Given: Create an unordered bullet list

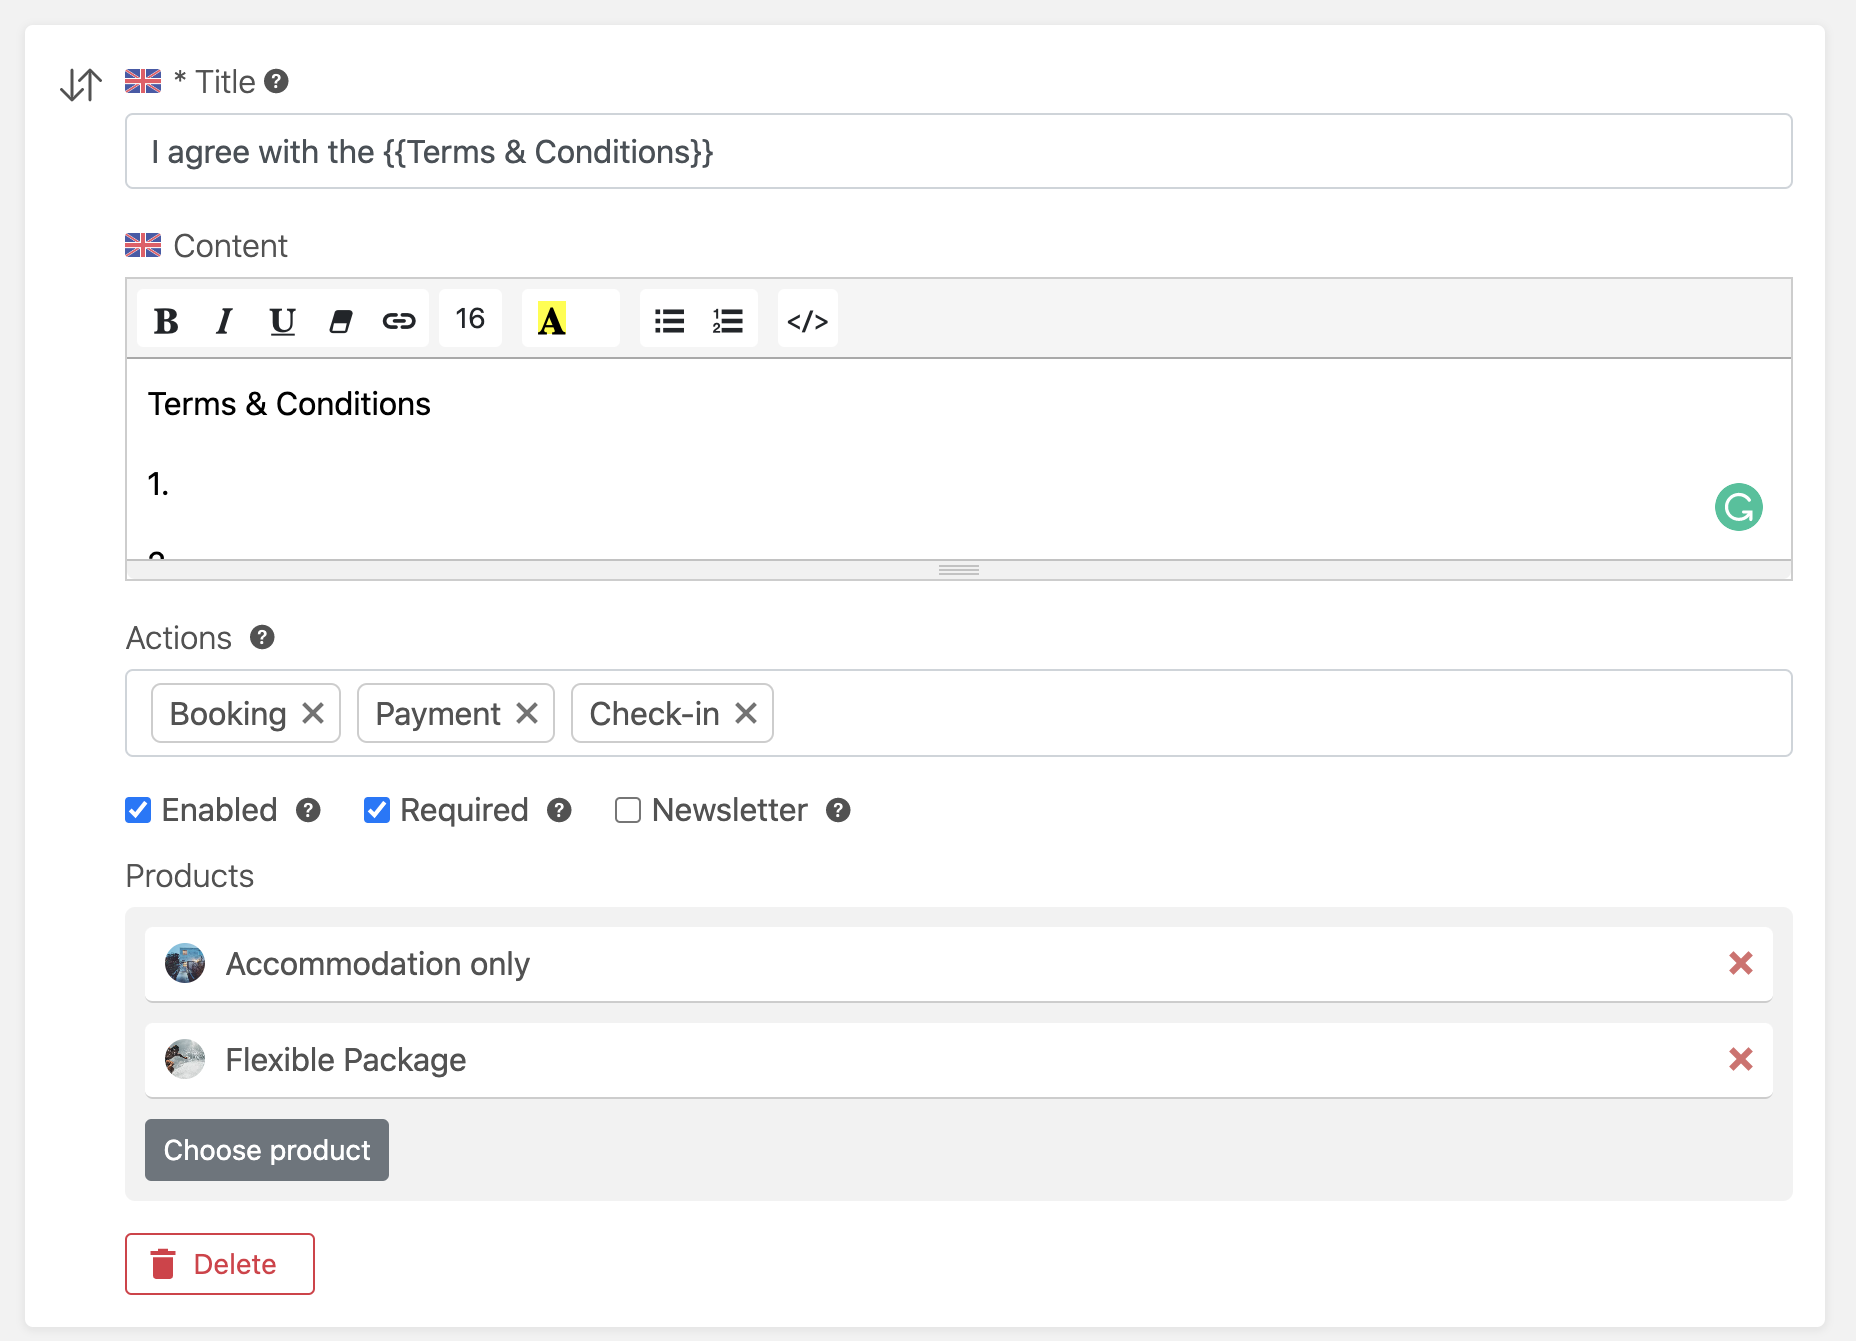Looking at the screenshot, I should [x=670, y=320].
